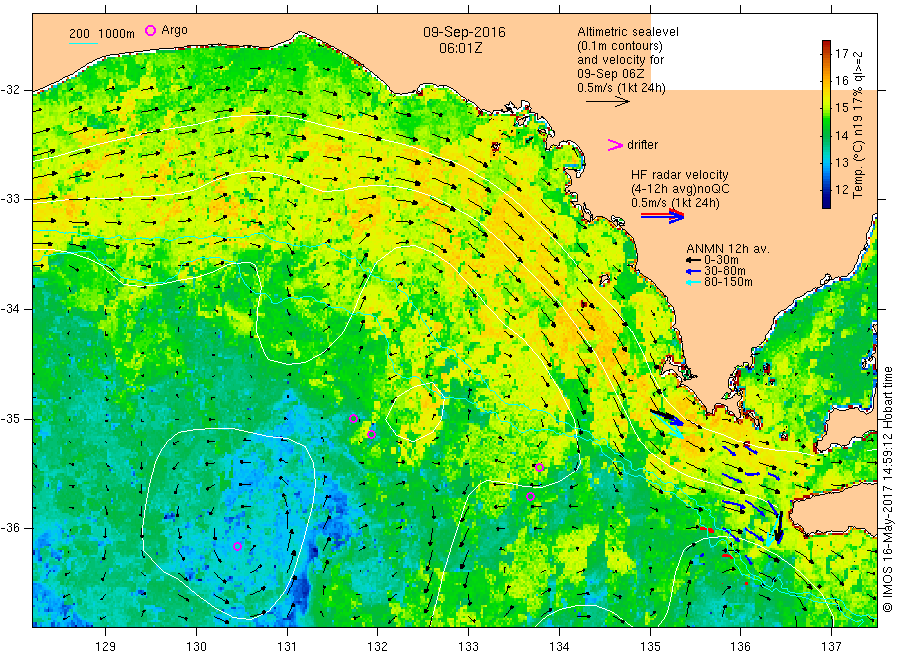Click the -34 latitude axis label
This screenshot has height=660, width=900.
10,309
